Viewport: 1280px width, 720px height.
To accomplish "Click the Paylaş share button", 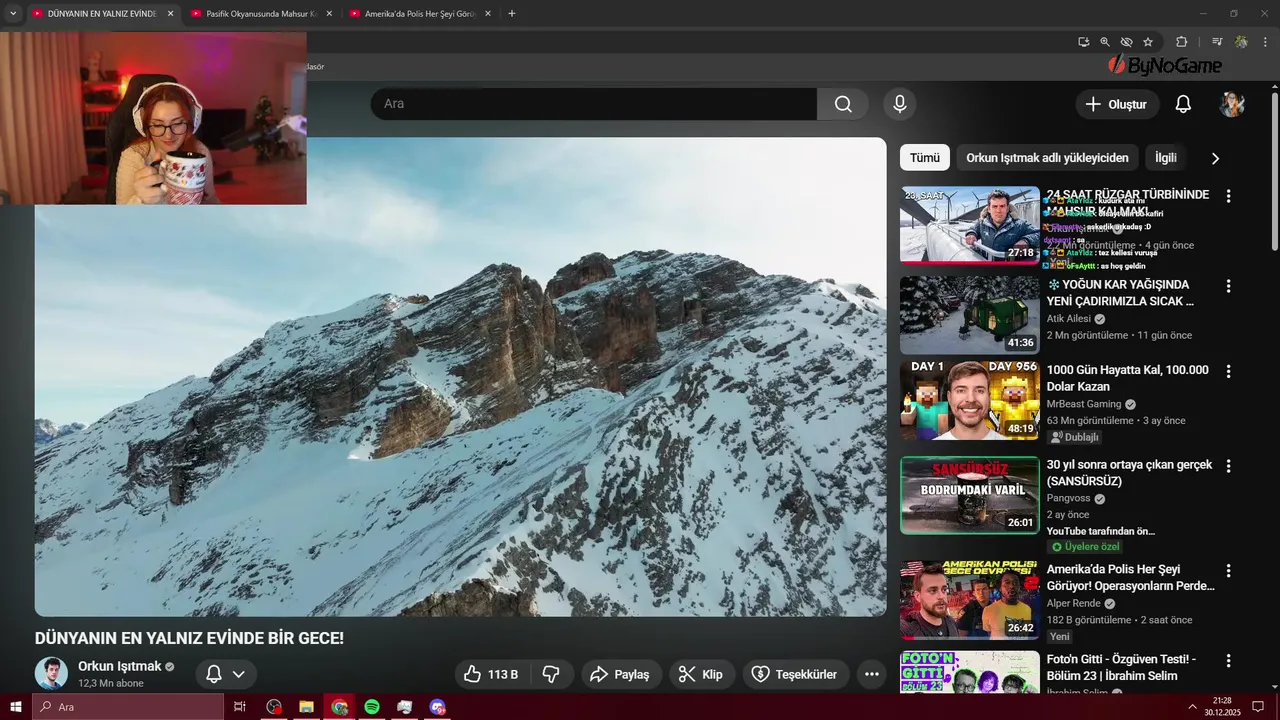I will (x=621, y=674).
